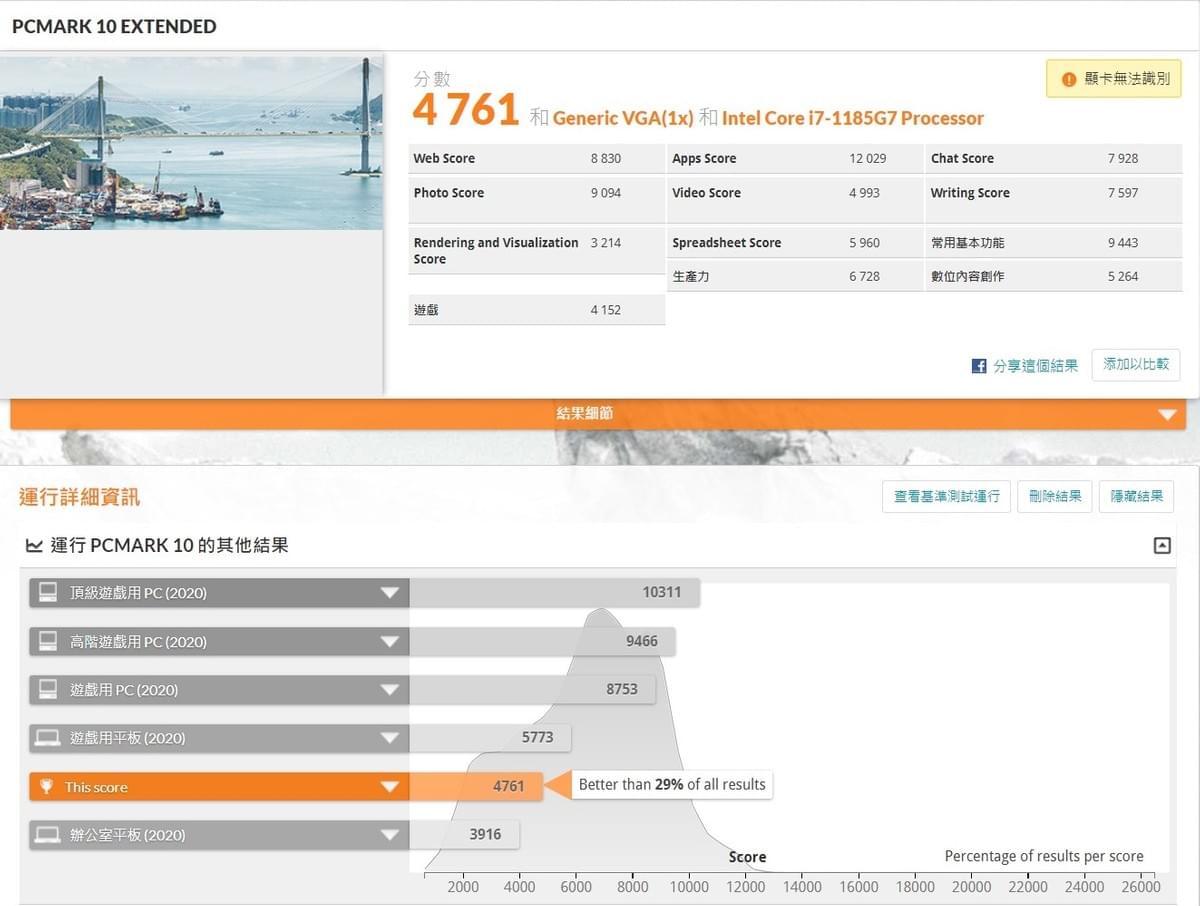This screenshot has width=1200, height=906.
Task: Expand the 高階遊戲用 PC (2020) dropdown arrow
Action: (390, 642)
